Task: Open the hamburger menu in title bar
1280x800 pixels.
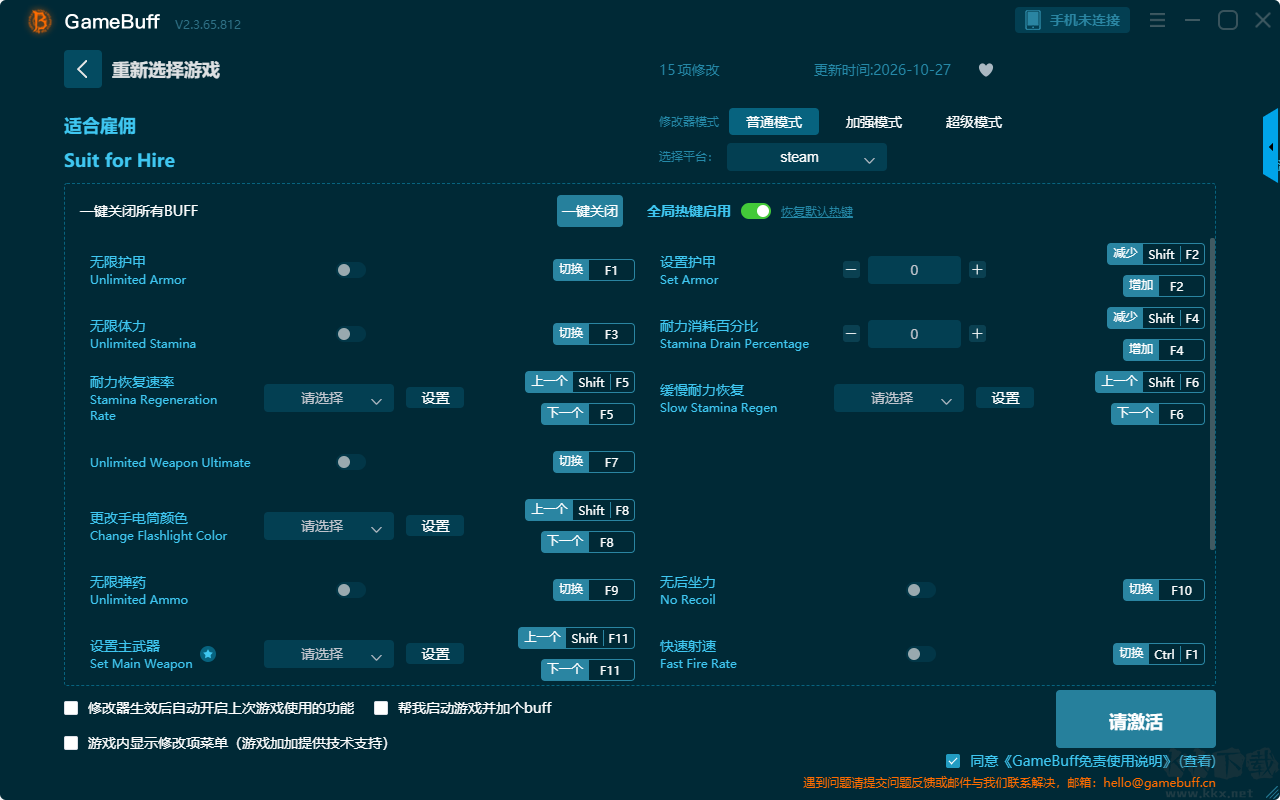Action: tap(1157, 20)
